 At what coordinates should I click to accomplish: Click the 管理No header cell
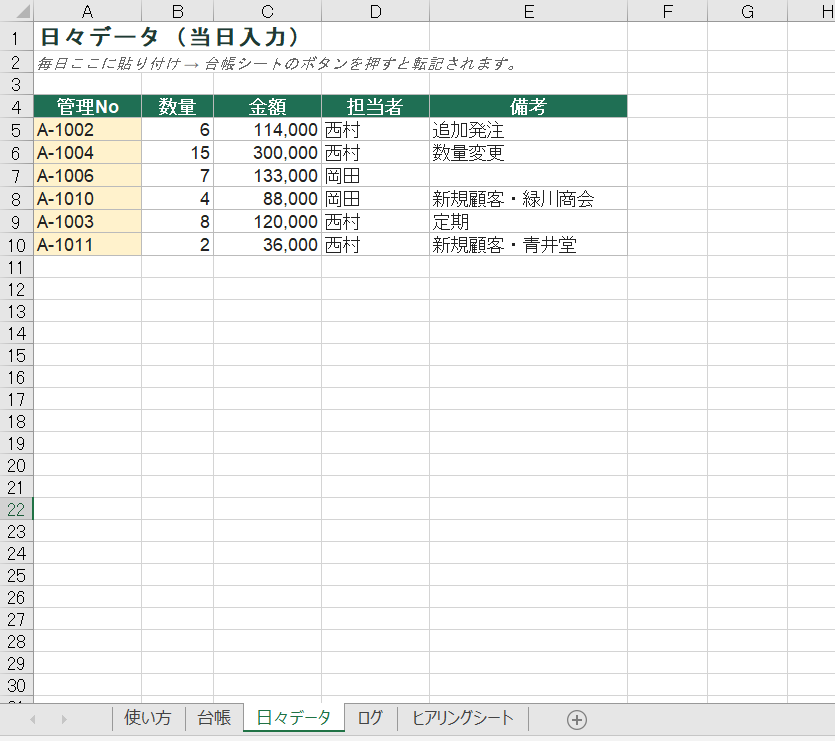point(87,107)
